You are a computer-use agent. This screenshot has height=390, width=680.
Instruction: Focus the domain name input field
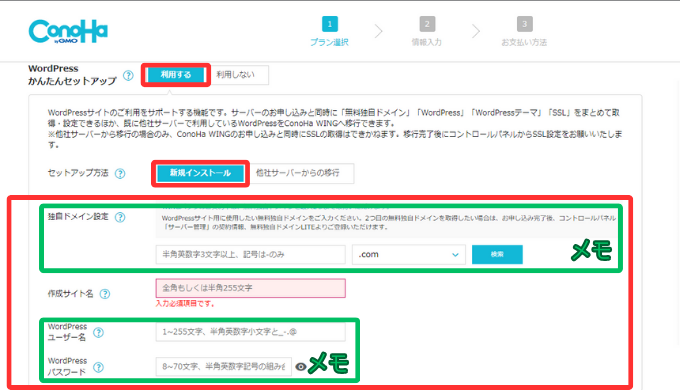point(251,255)
